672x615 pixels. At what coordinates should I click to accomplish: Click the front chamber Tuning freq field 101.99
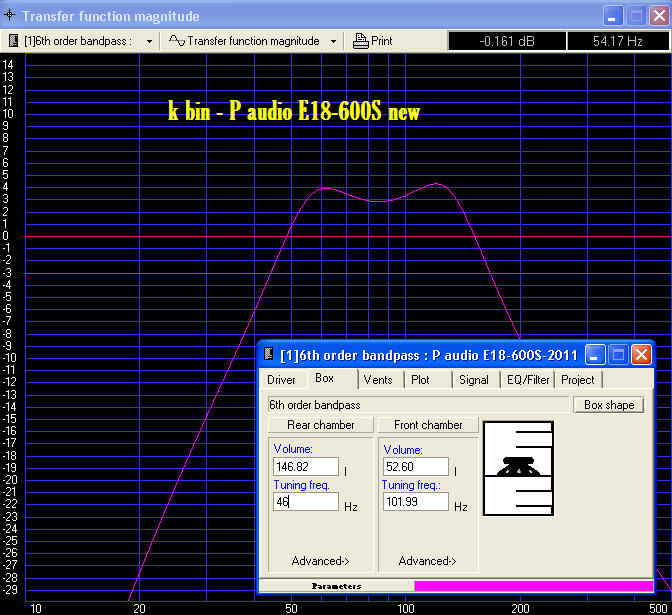pyautogui.click(x=416, y=501)
